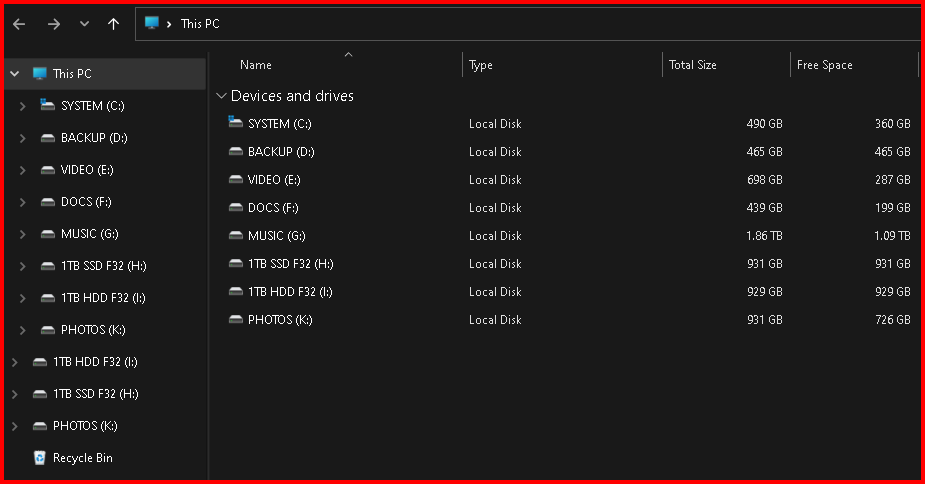Viewport: 925px width, 484px height.
Task: Click the This PC icon in address bar
Action: click(152, 23)
